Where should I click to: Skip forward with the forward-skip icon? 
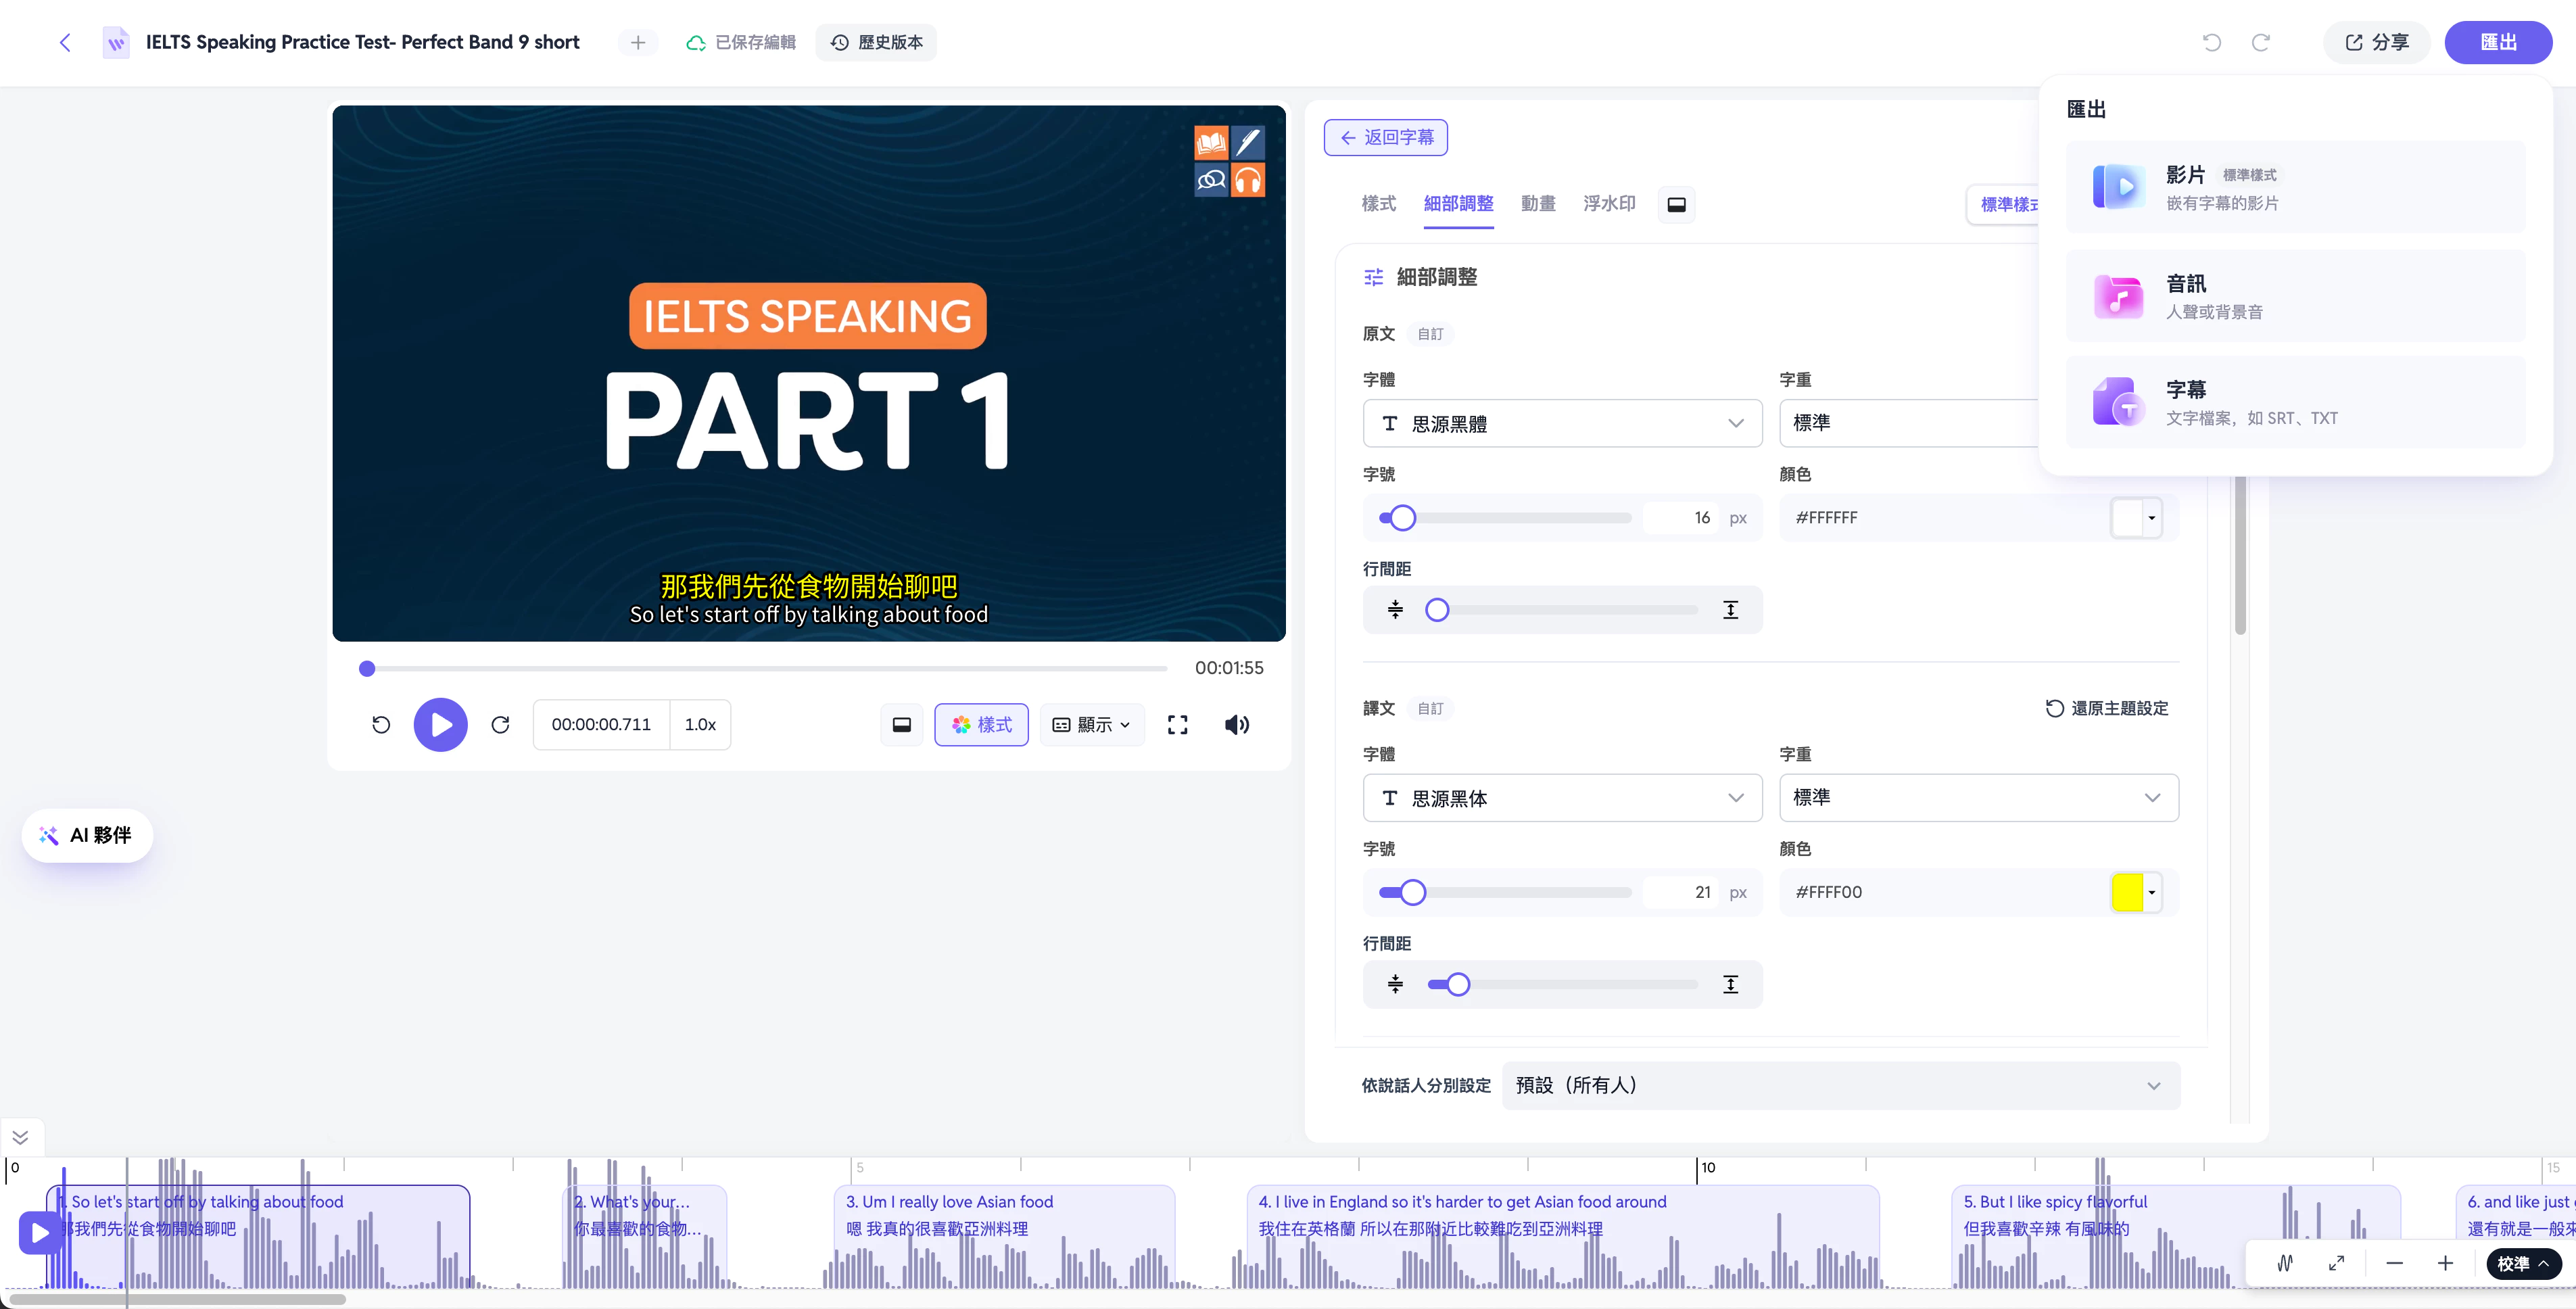[x=500, y=724]
